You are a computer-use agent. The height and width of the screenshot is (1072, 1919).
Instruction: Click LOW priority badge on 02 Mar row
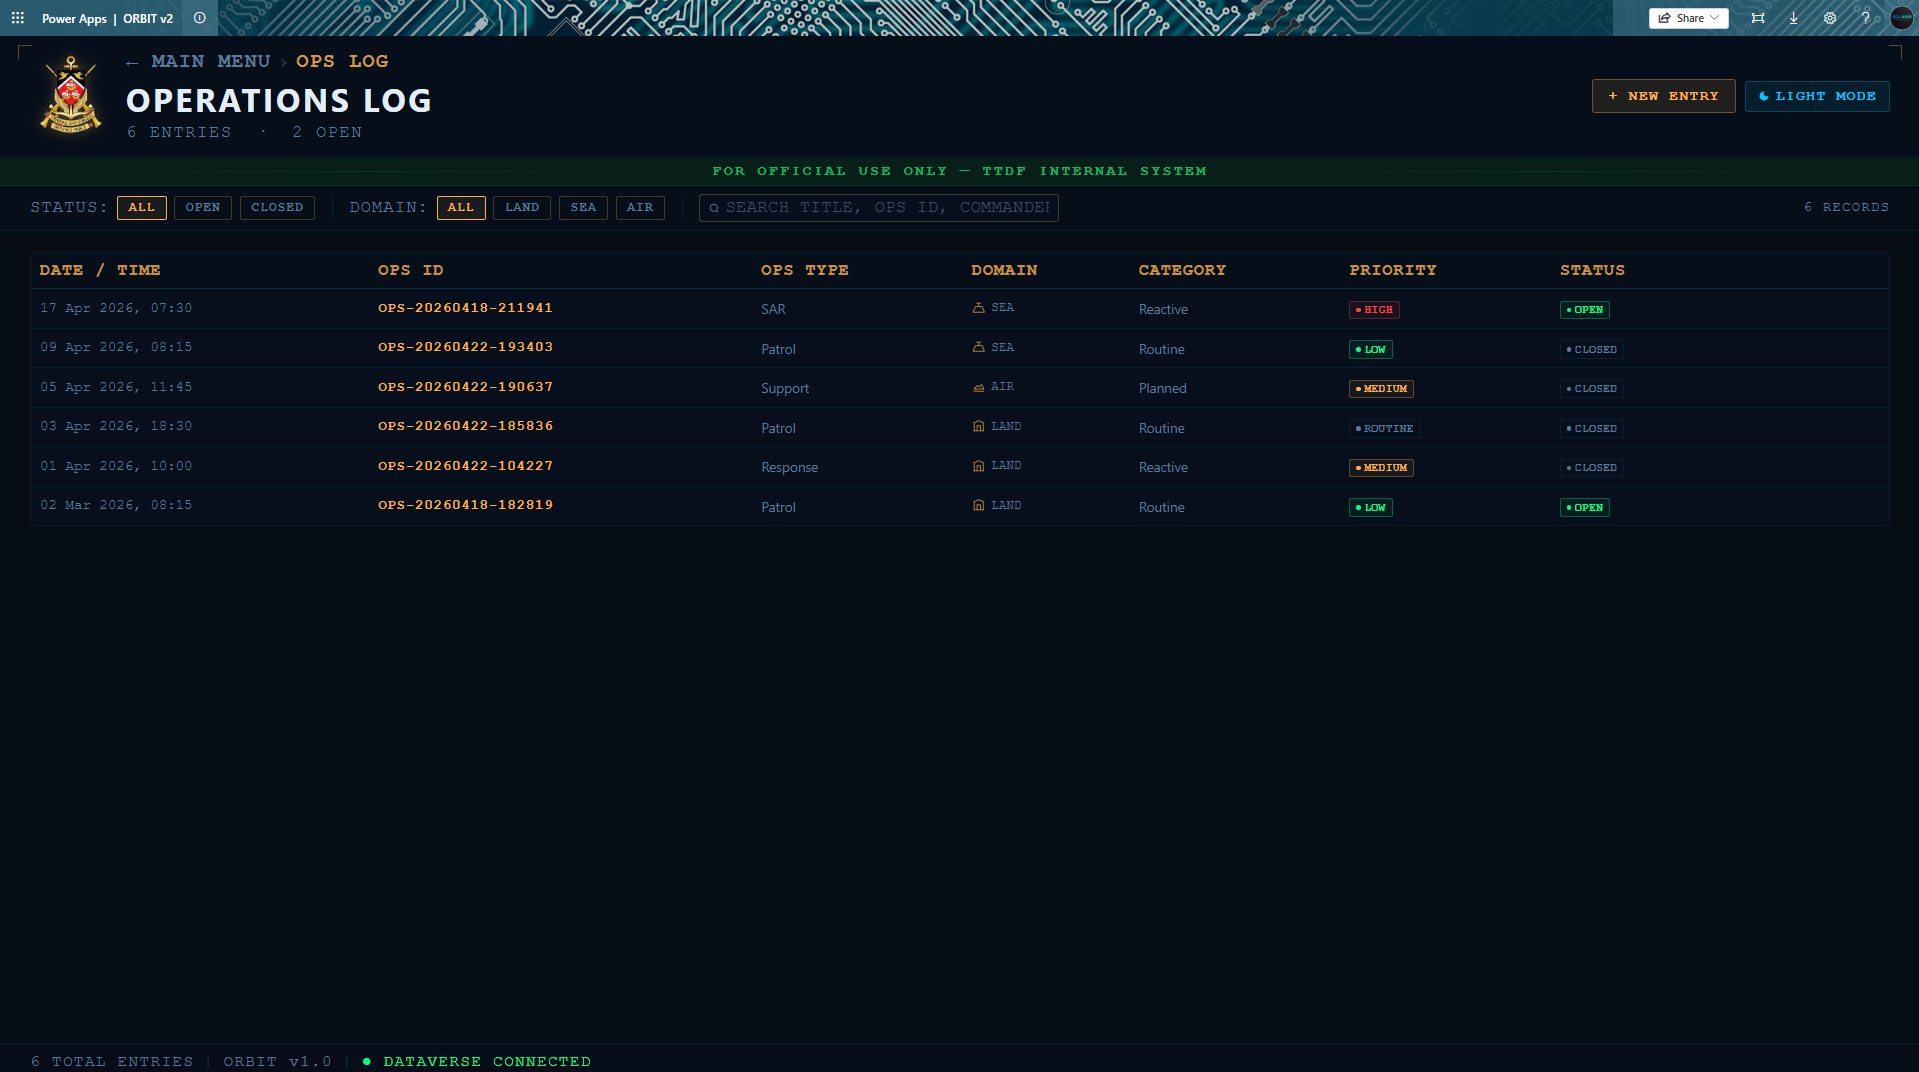1370,508
